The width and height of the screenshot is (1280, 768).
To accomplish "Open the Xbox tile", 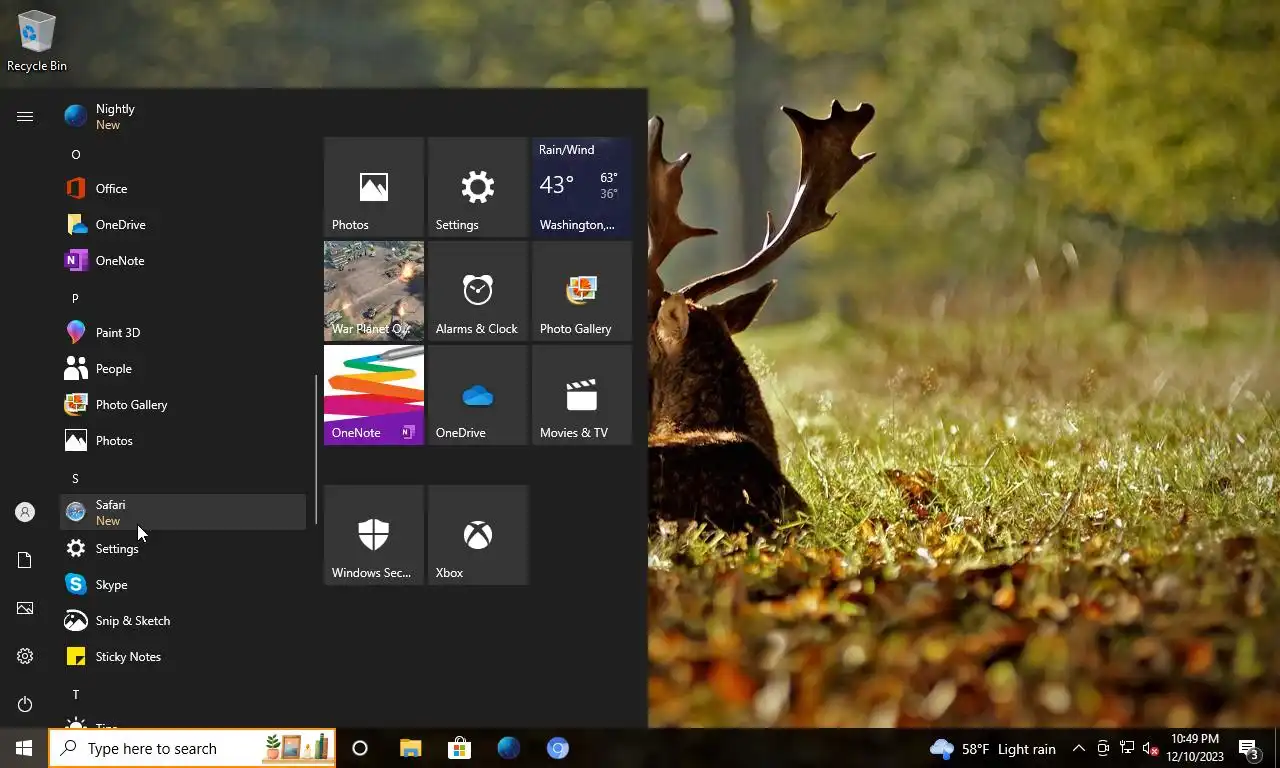I will coord(478,535).
